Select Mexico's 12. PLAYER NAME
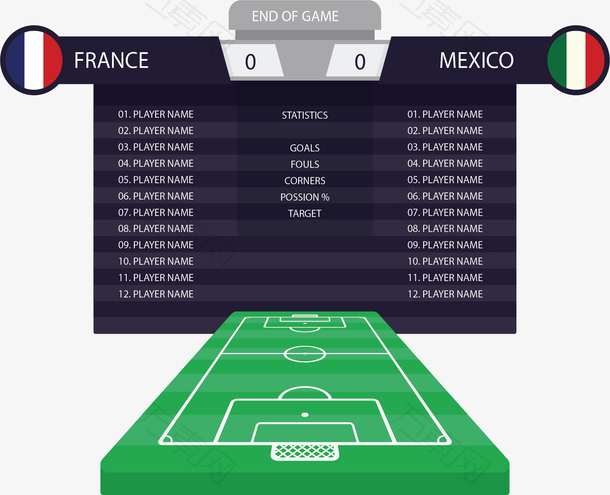 (445, 294)
